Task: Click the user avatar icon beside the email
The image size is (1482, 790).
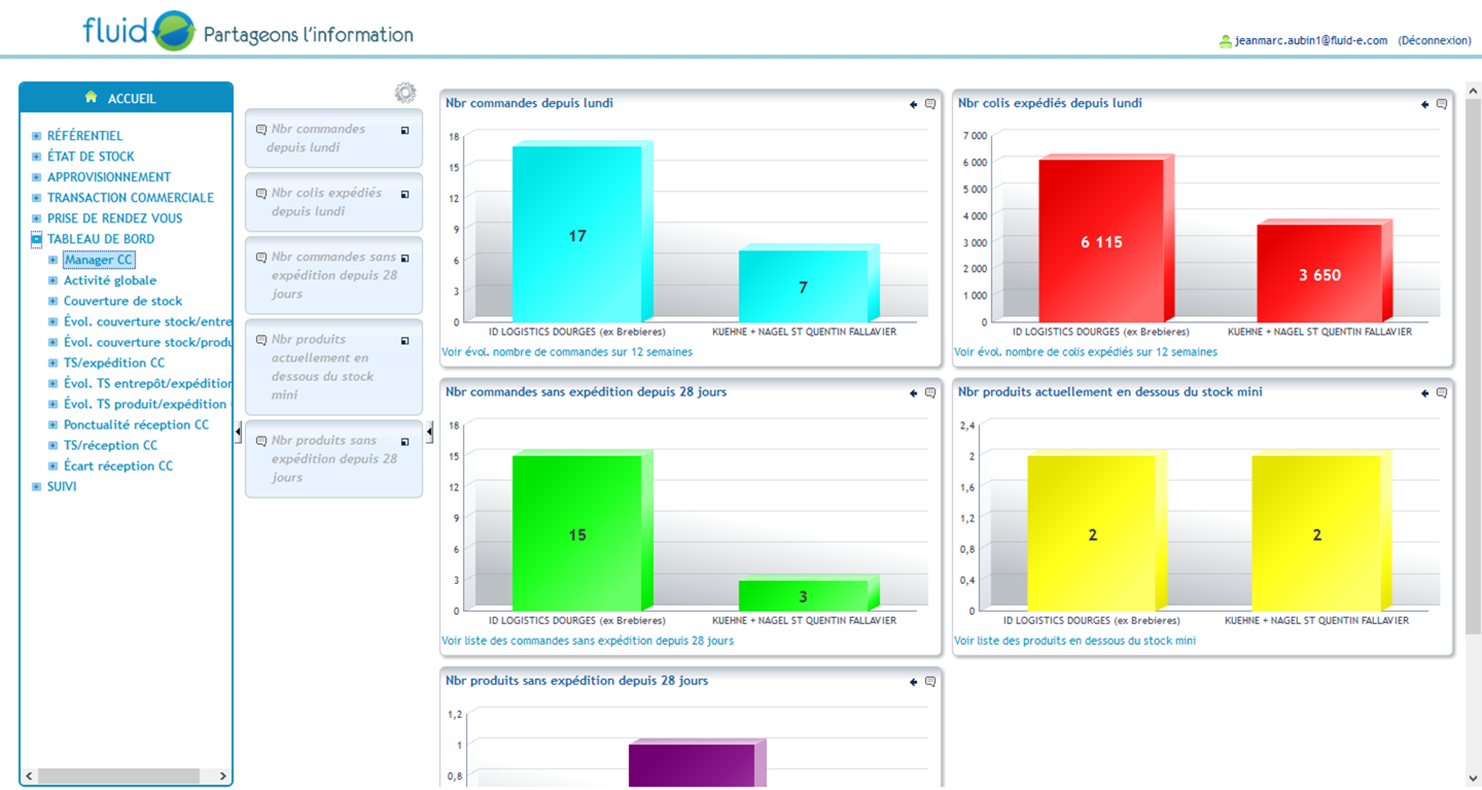Action: [x=1225, y=41]
